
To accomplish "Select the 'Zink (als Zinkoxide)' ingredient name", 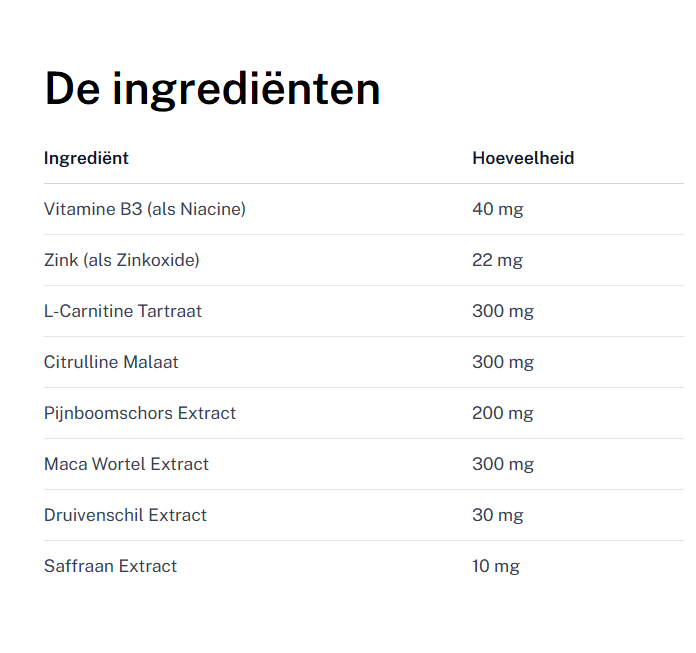I will (122, 260).
